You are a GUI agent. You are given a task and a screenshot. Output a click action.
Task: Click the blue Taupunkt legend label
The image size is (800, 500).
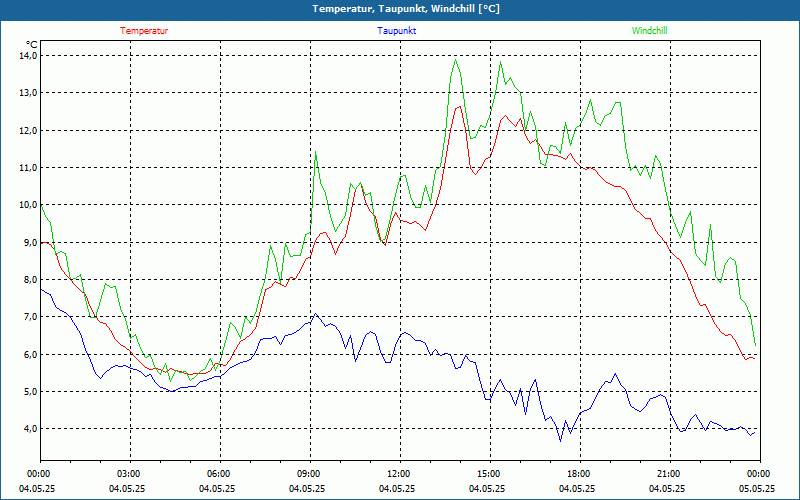click(x=397, y=31)
